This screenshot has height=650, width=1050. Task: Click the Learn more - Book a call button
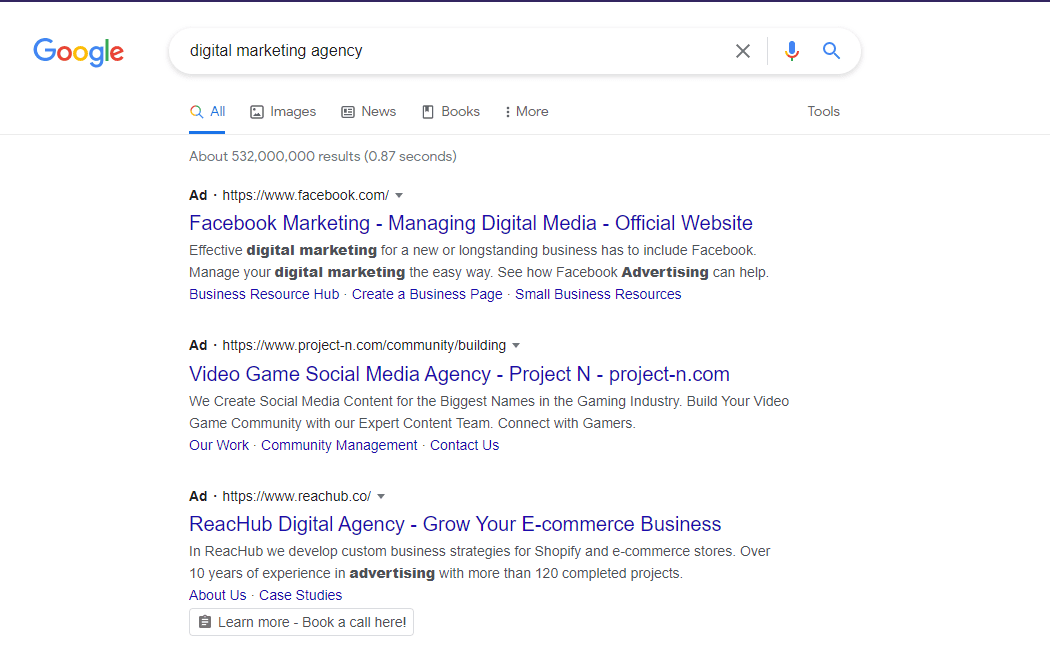(x=301, y=621)
